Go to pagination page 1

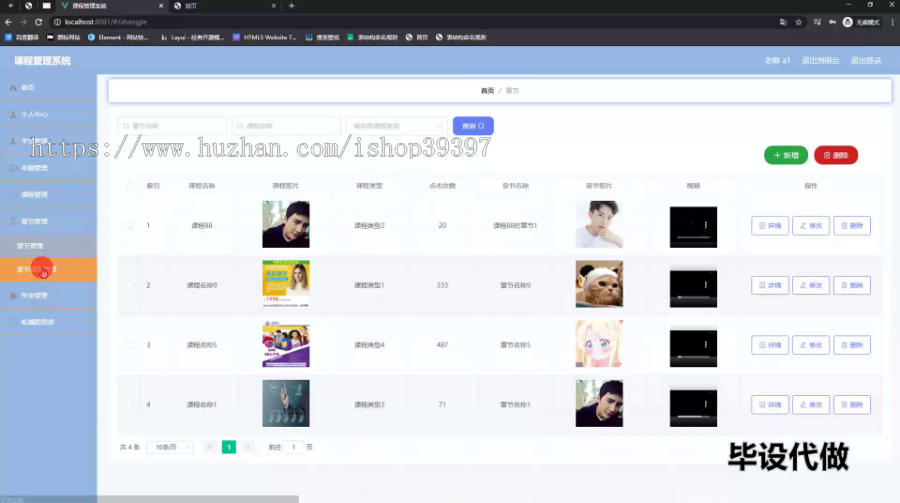228,447
